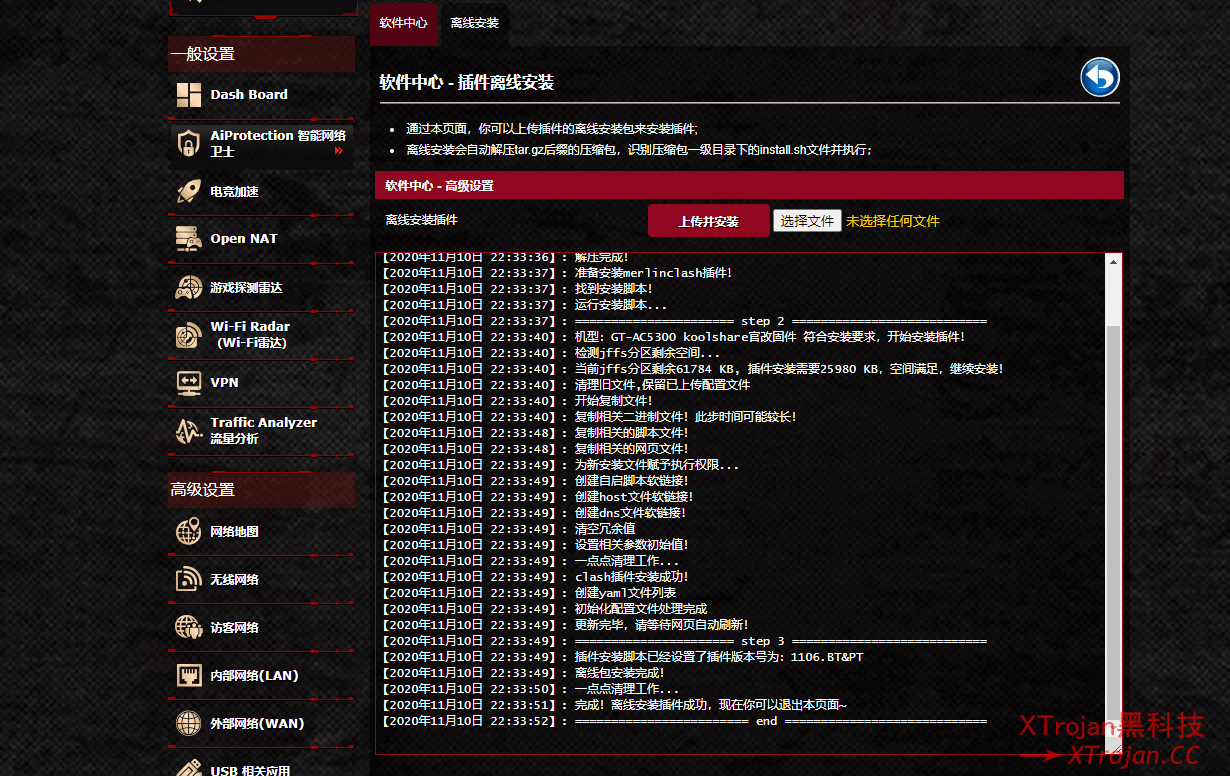Open AiProtection shield lock icon
The image size is (1230, 776).
tap(189, 143)
